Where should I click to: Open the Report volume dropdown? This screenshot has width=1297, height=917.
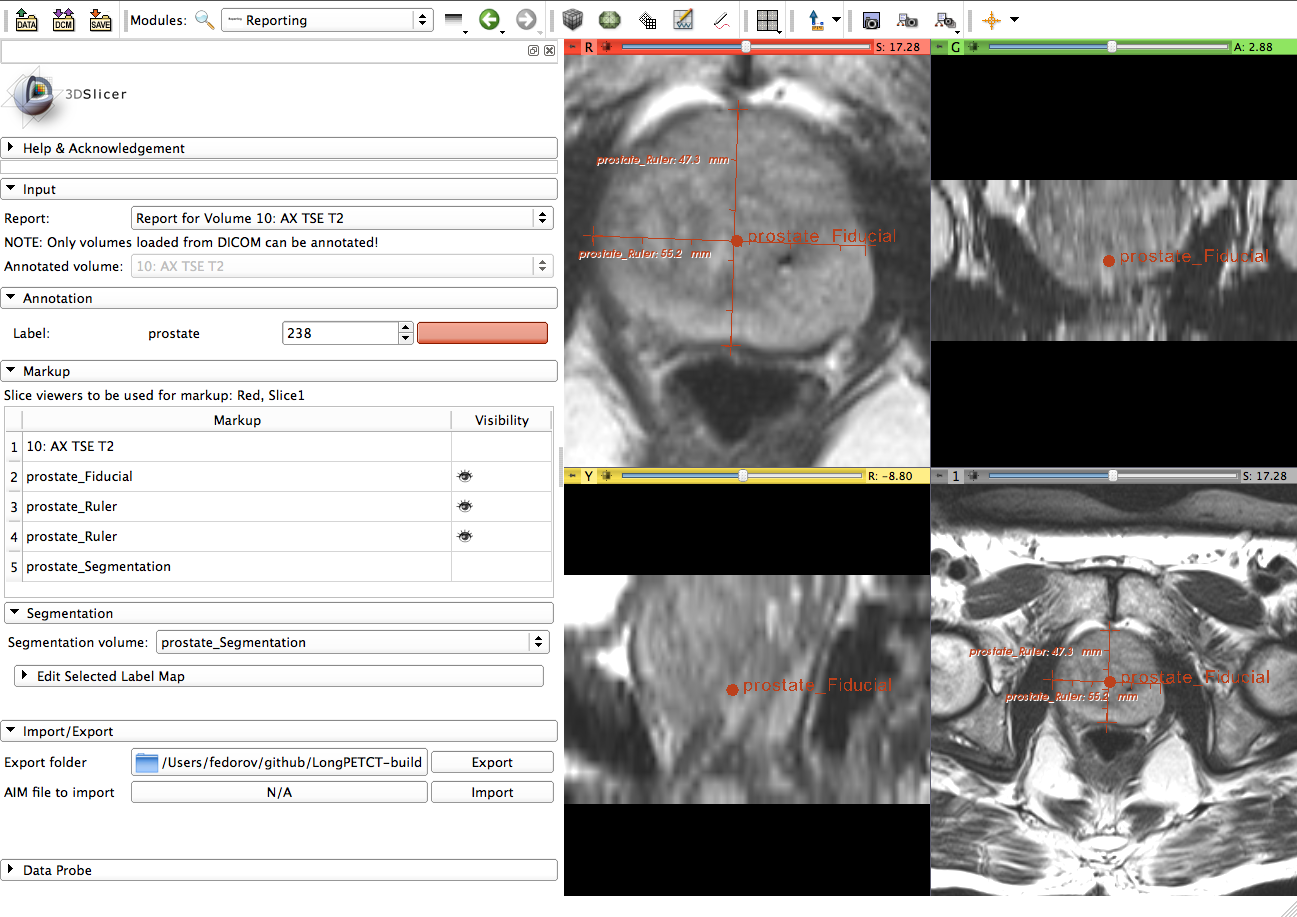pos(342,218)
